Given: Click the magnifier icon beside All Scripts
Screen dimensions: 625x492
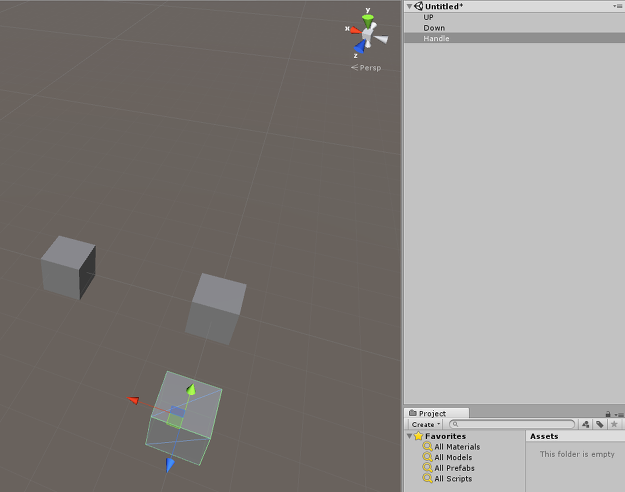Looking at the screenshot, I should [428, 478].
